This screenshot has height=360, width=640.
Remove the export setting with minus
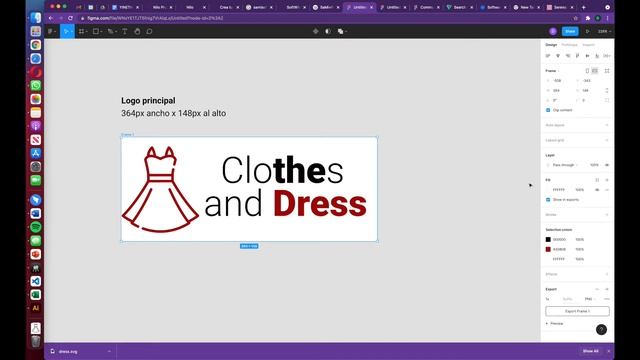tap(607, 299)
